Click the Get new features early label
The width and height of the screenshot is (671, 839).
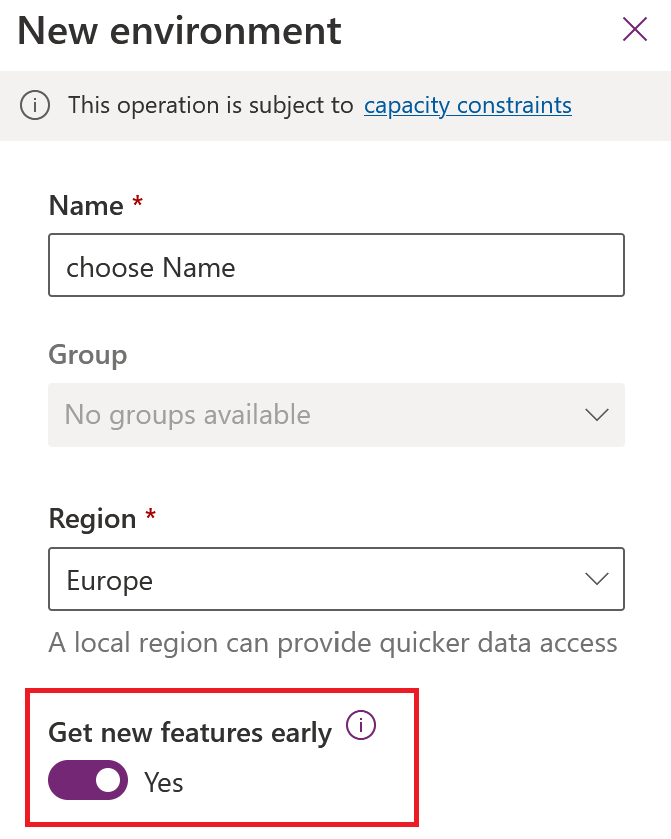point(190,733)
